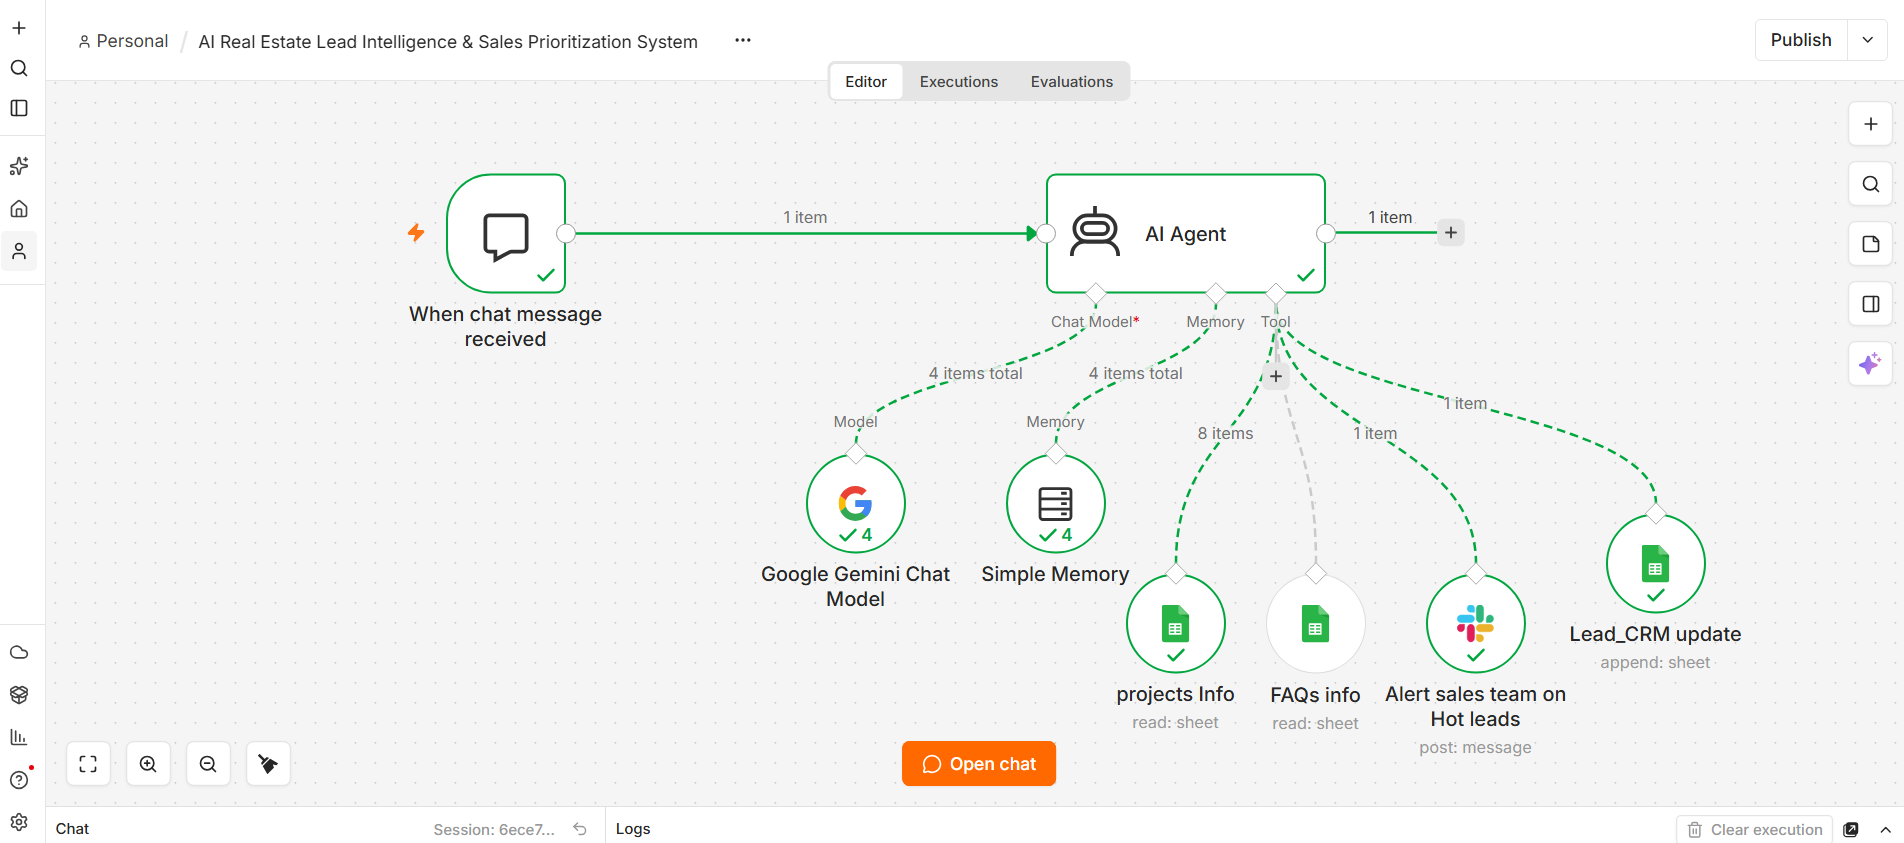The image size is (1904, 843).
Task: Add a tool via Tool connector plus
Action: click(1276, 377)
